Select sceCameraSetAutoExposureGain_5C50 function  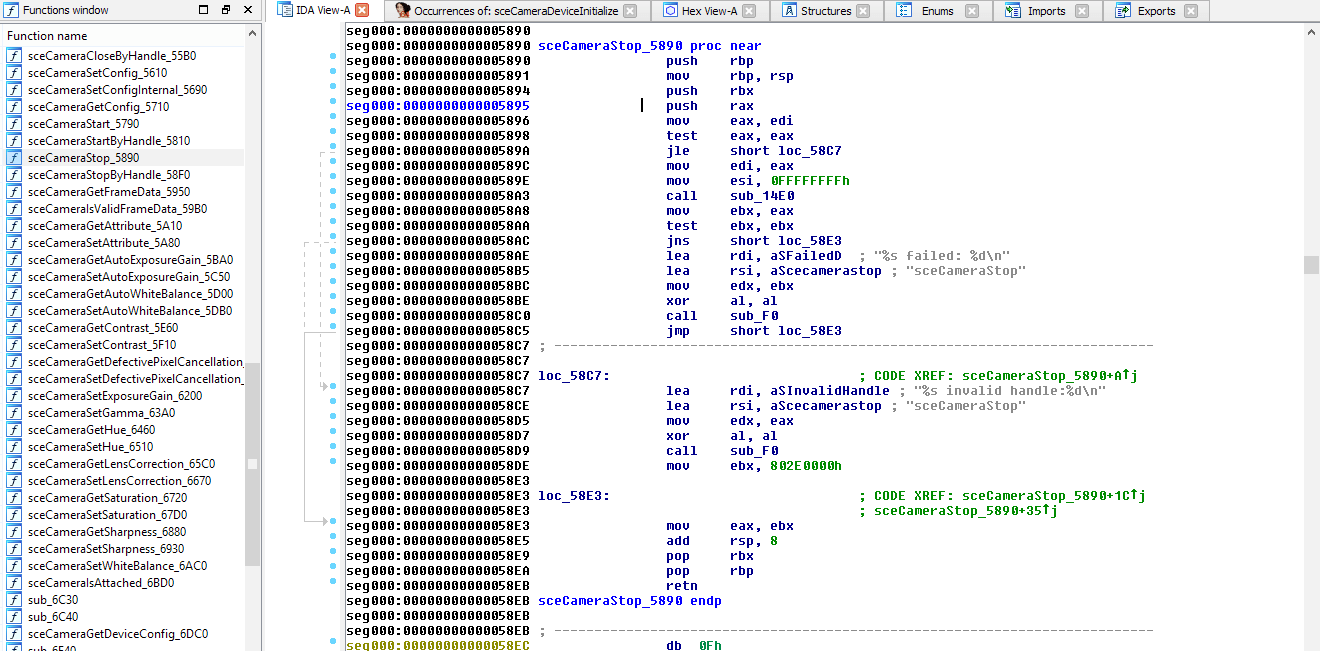click(x=129, y=277)
